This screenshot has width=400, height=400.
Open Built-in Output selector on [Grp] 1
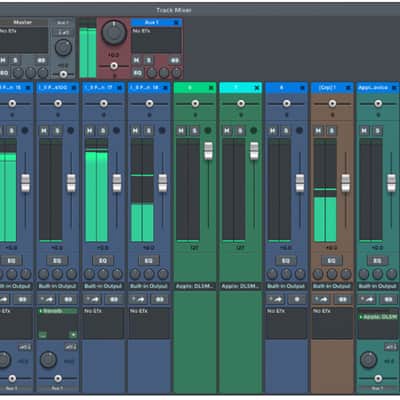pos(332,286)
